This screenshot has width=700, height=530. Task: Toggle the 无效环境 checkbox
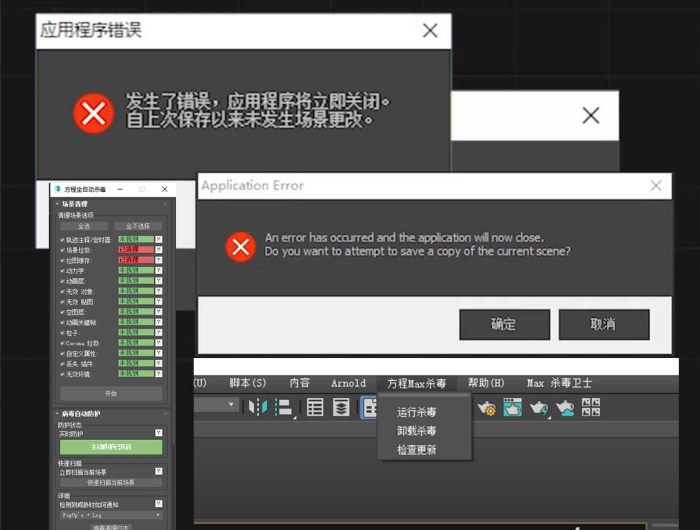point(62,374)
